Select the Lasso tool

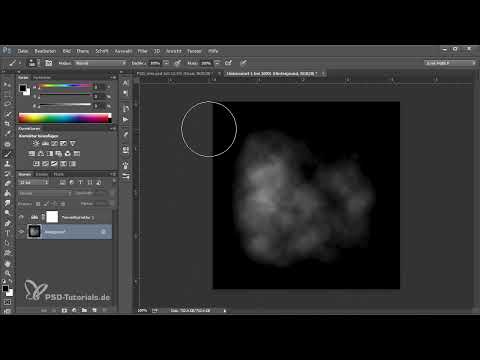click(7, 104)
